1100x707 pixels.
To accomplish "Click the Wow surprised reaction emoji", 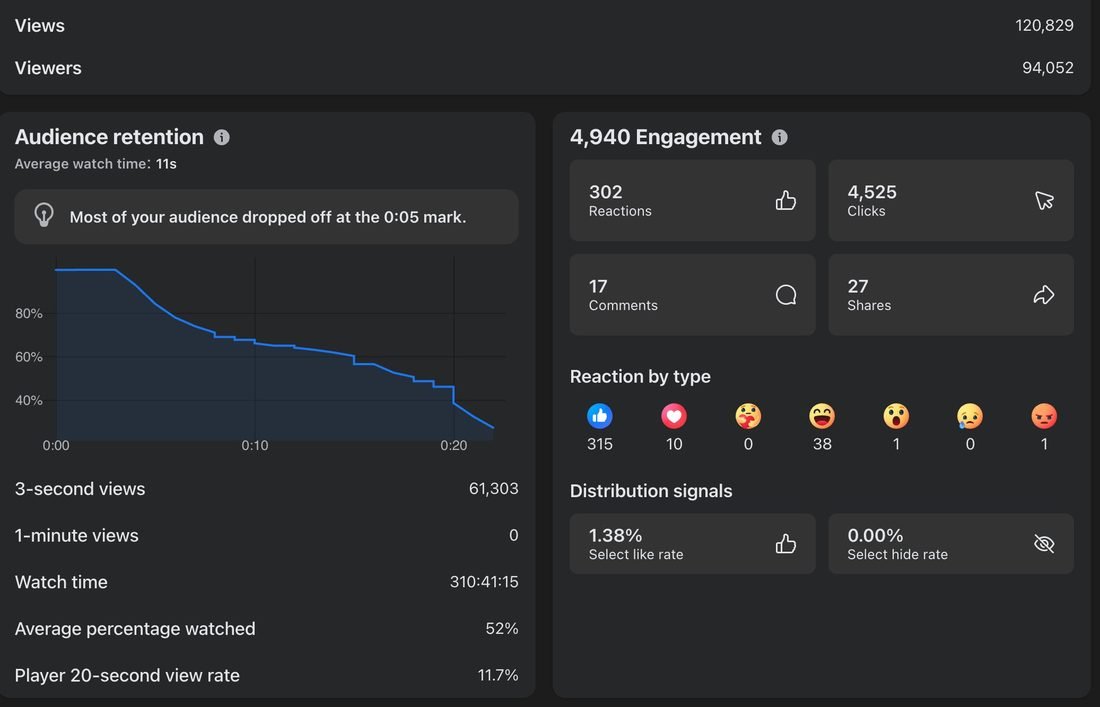I will tap(896, 416).
